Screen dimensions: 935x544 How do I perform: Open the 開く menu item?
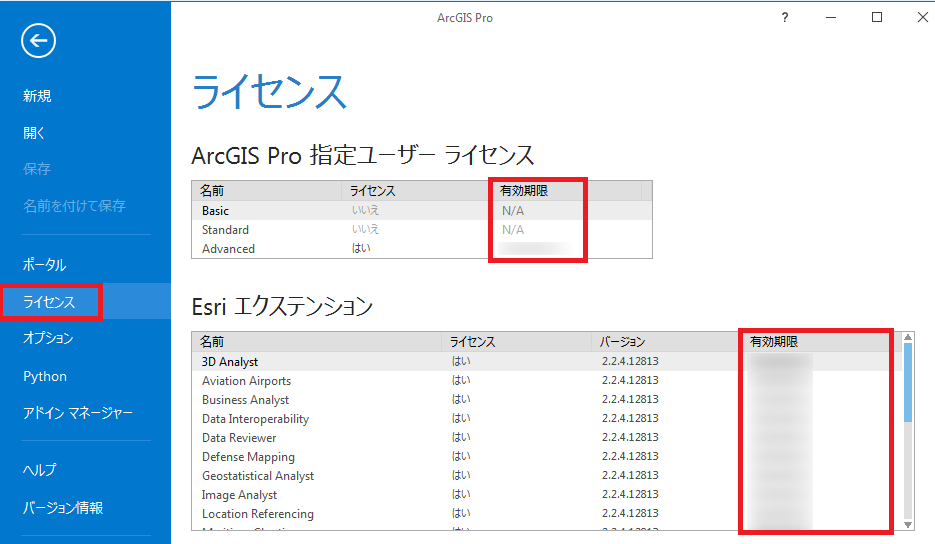point(34,133)
